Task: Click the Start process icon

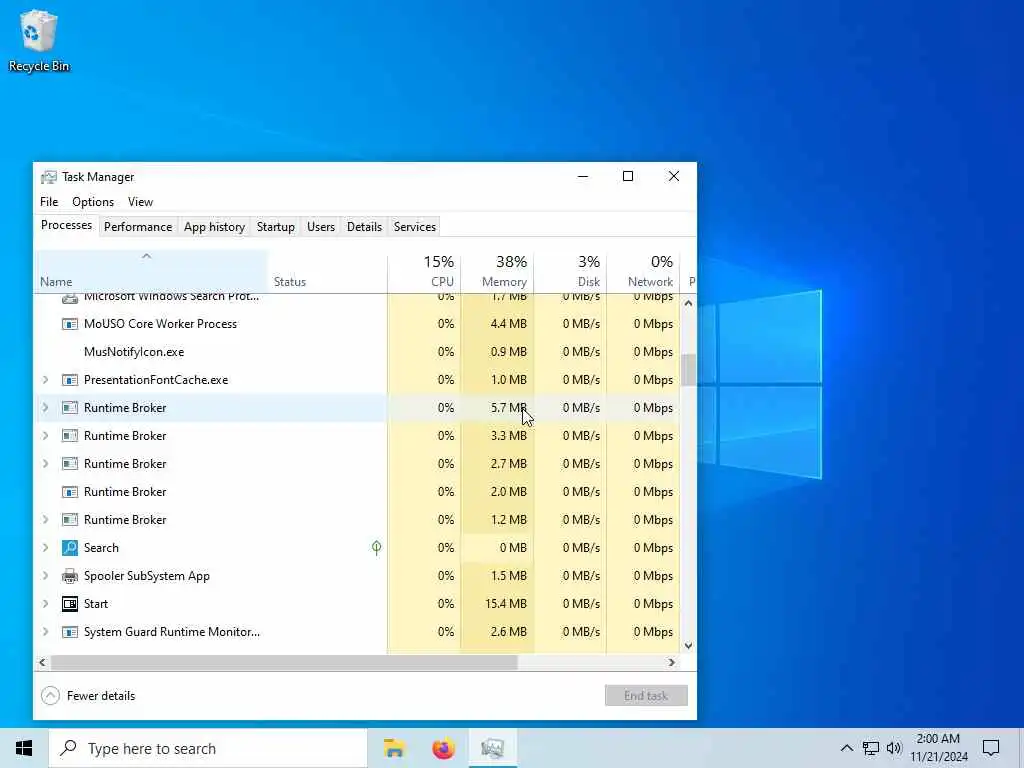Action: [x=70, y=604]
